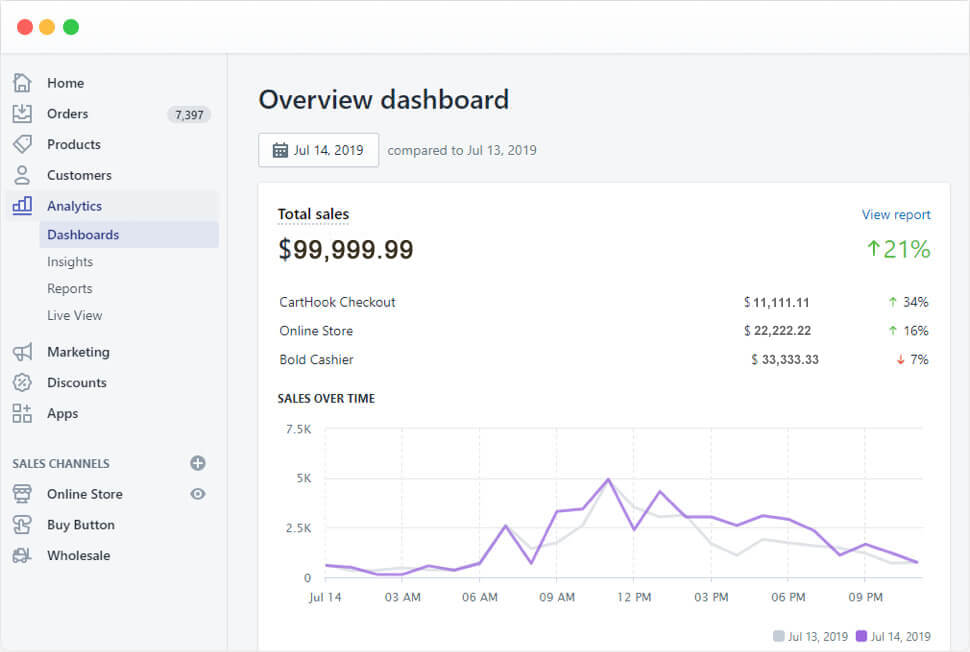Click the Analytics bar chart icon
970x652 pixels.
point(22,205)
